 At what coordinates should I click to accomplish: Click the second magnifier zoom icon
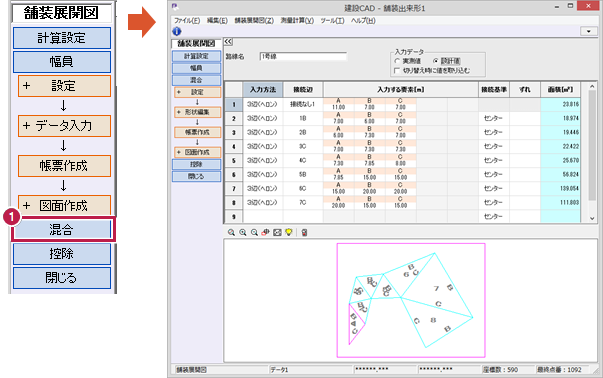click(243, 232)
